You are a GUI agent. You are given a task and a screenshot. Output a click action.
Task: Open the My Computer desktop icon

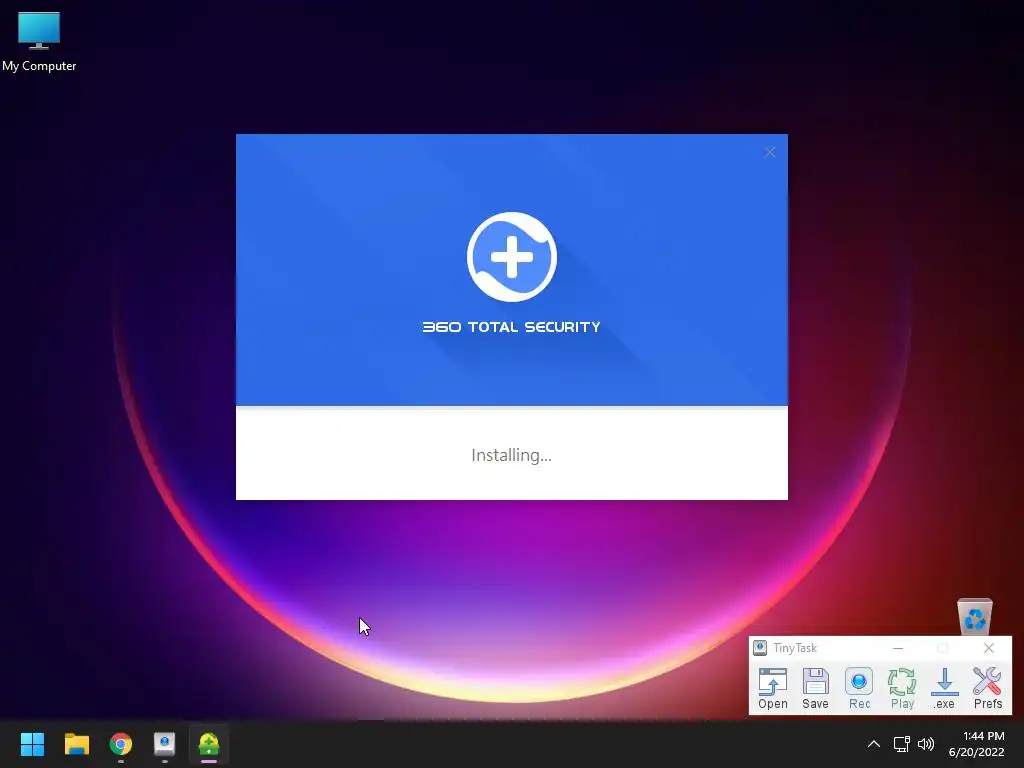coord(39,41)
